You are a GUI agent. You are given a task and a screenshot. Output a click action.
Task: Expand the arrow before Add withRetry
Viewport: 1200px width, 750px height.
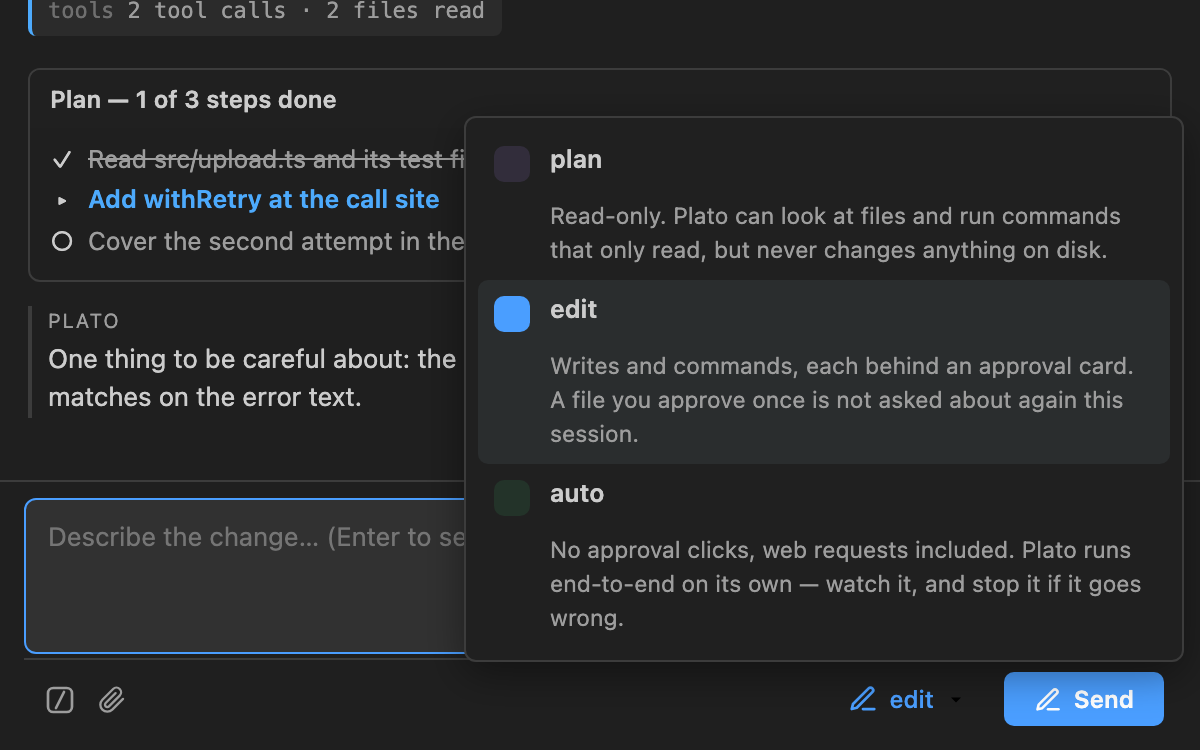pos(62,200)
